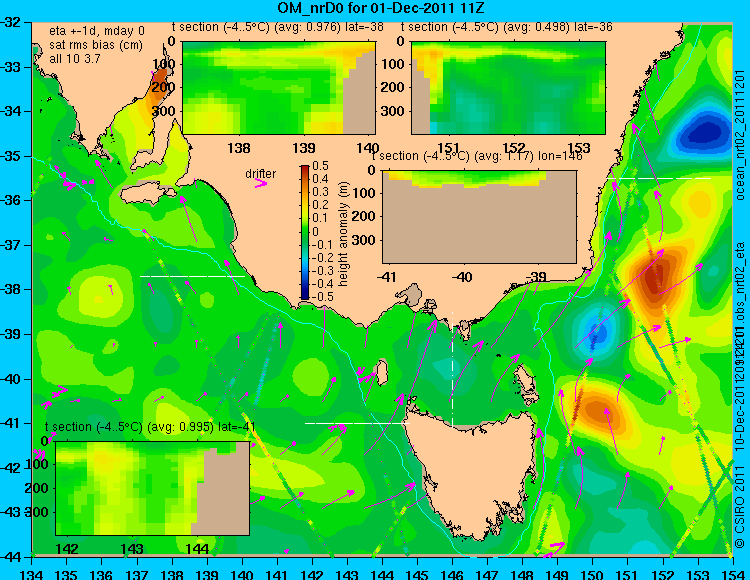Click the '© CSIRO 2011' copyright text
Image resolution: width=750 pixels, height=580 pixels.
point(740,506)
